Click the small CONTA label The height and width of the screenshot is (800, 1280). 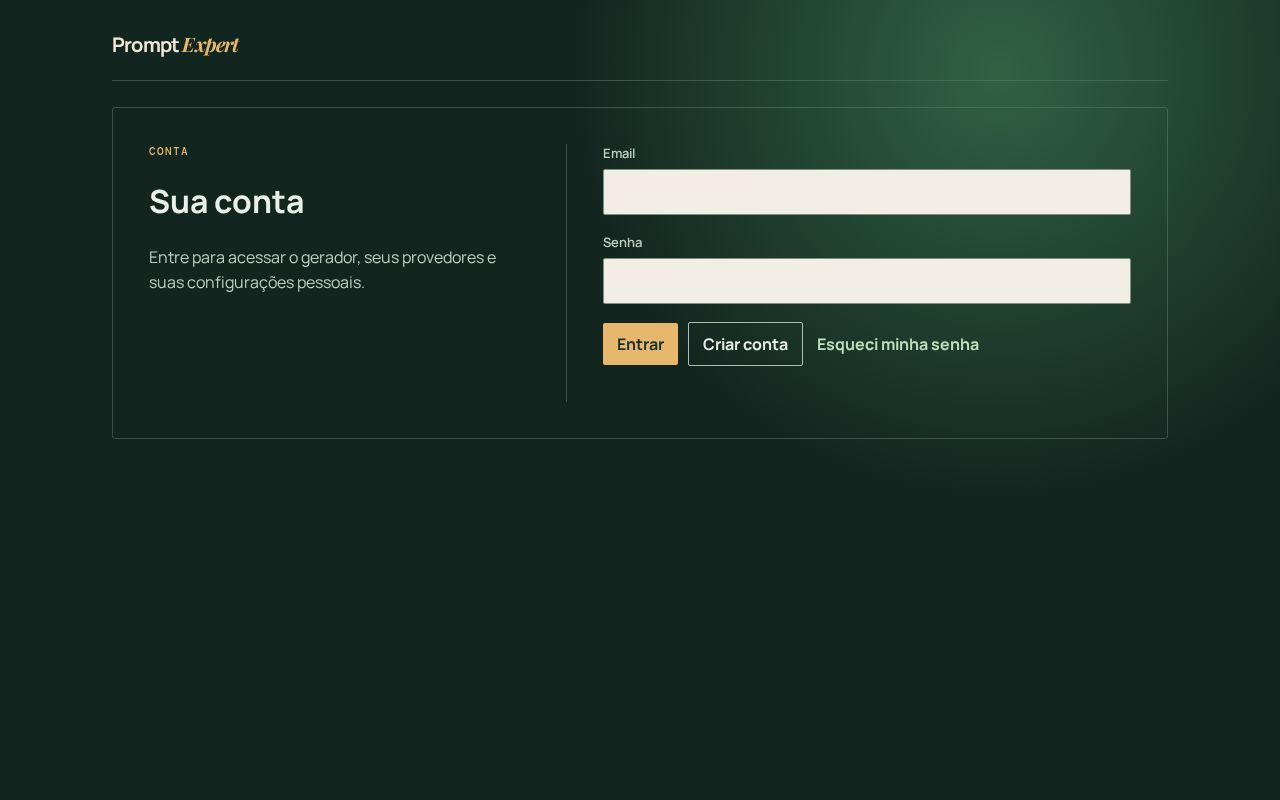click(x=169, y=152)
